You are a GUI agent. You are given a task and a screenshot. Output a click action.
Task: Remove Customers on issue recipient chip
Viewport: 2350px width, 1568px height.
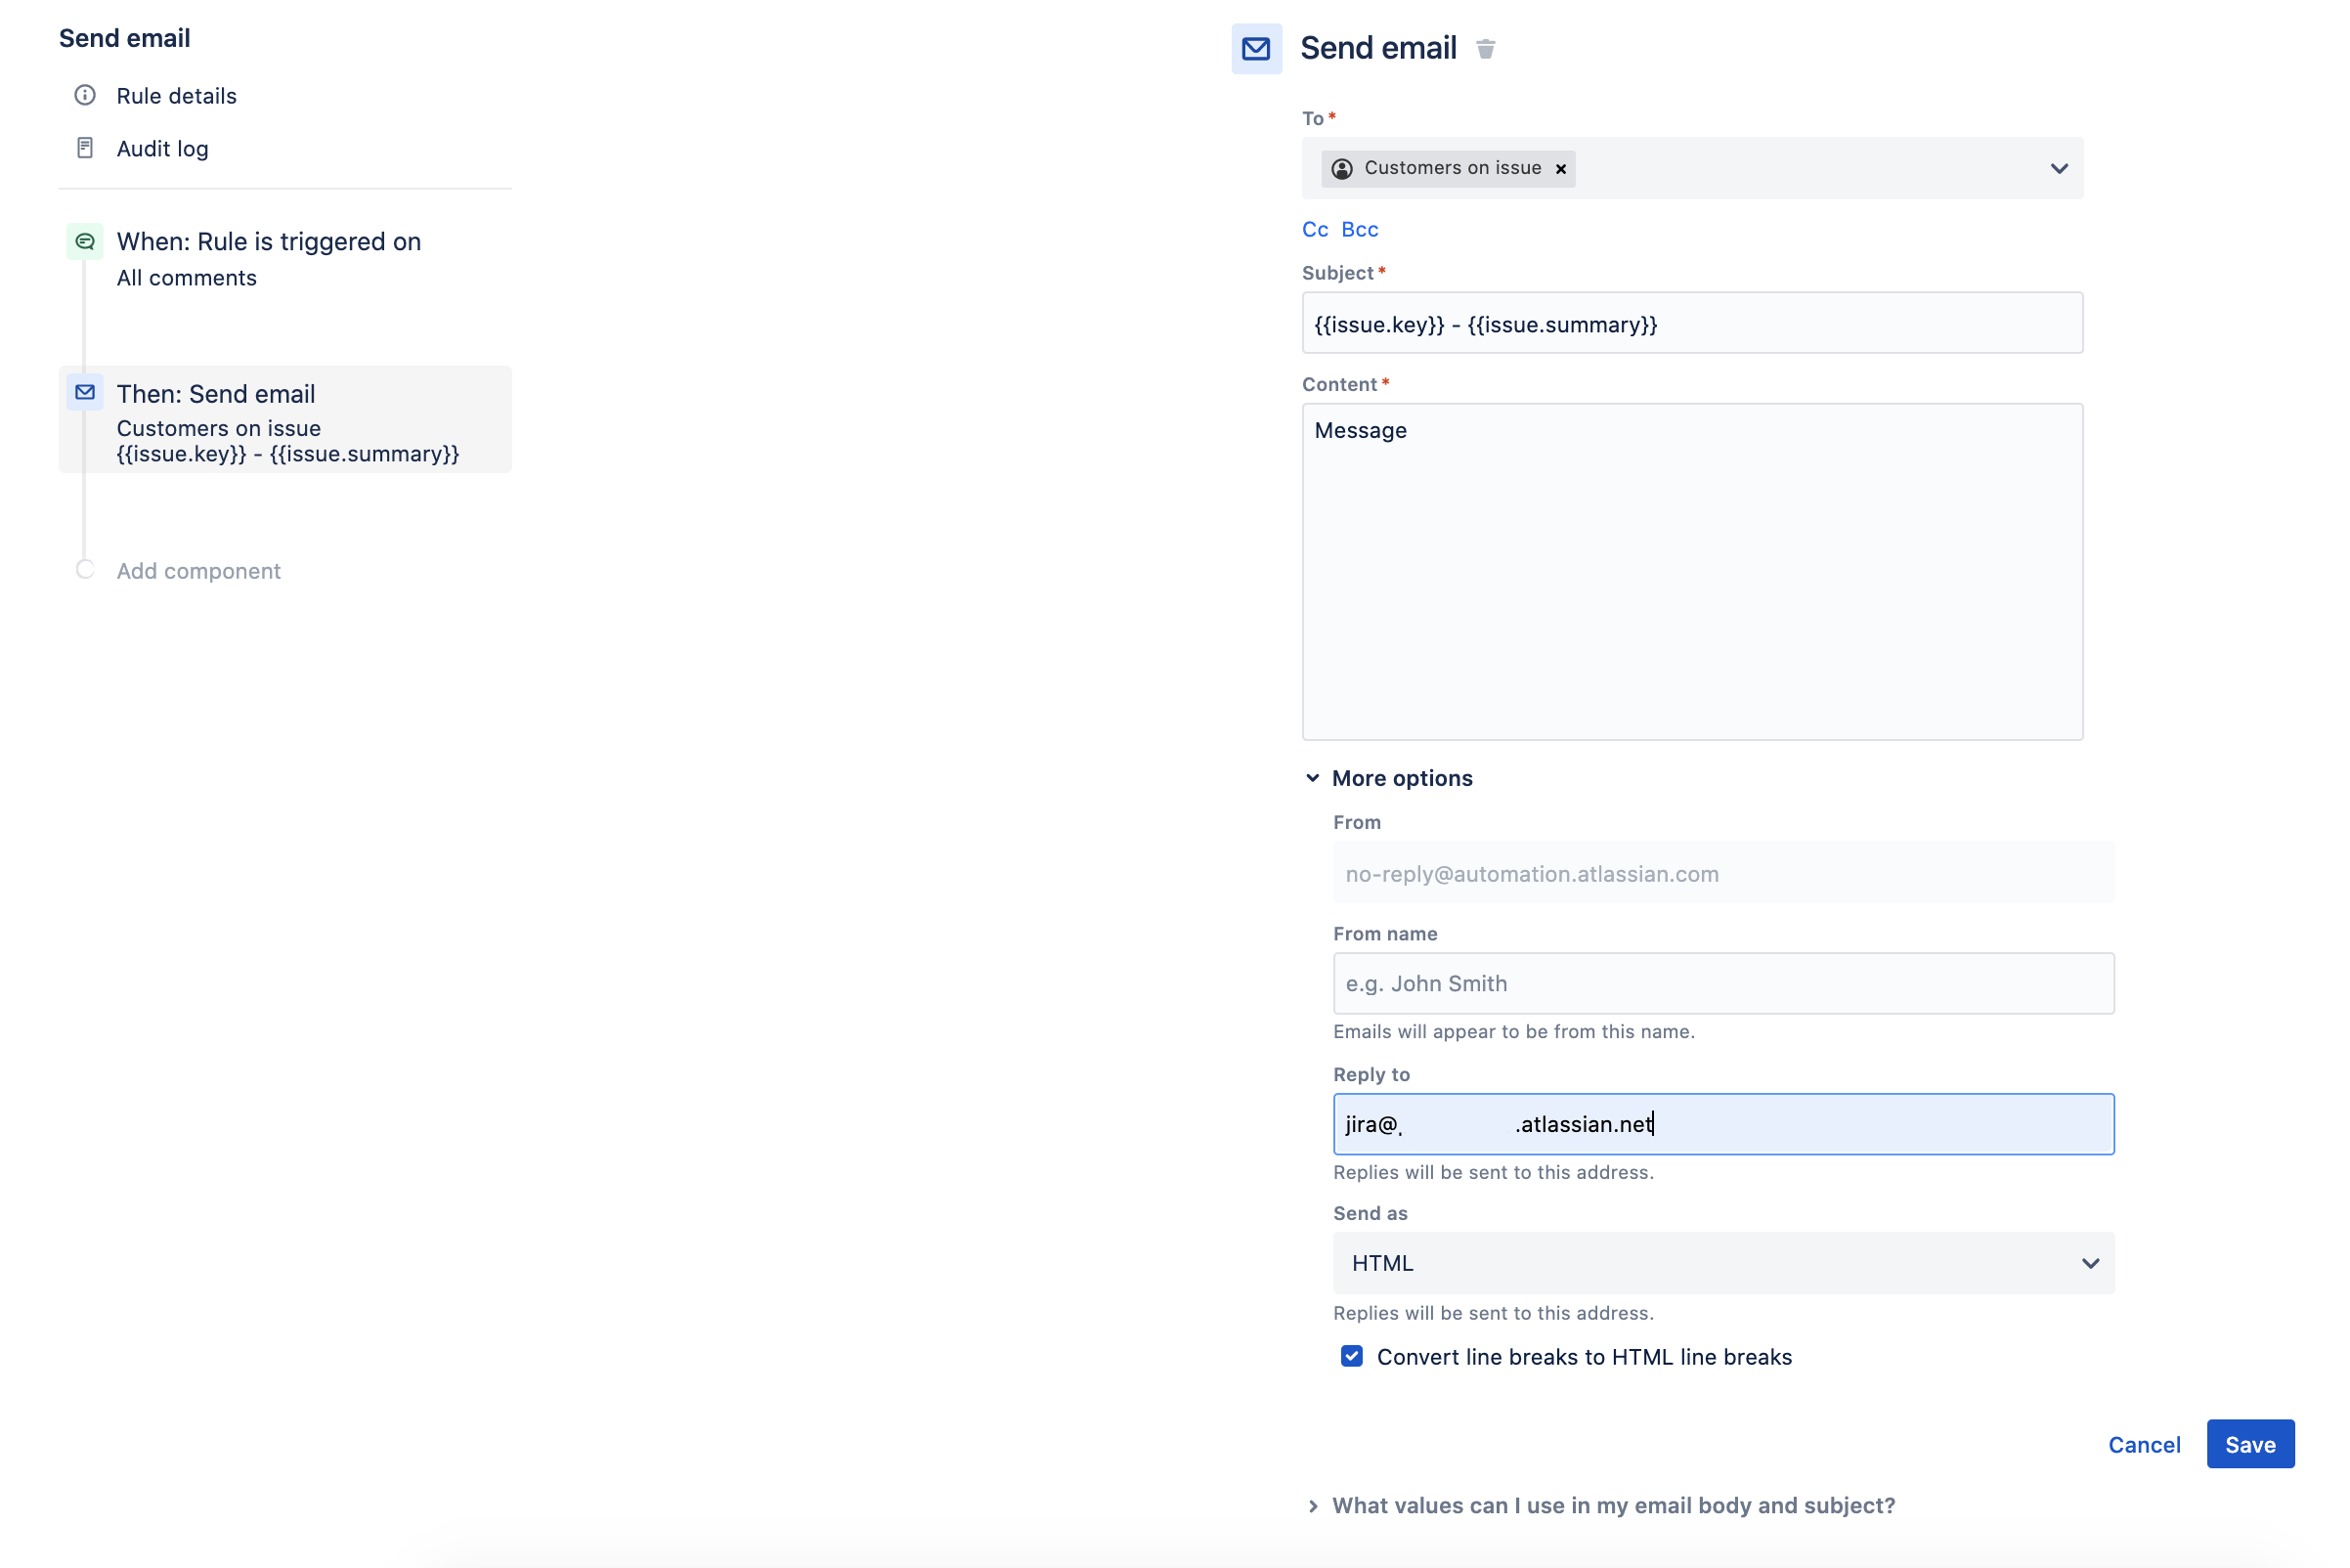1560,169
